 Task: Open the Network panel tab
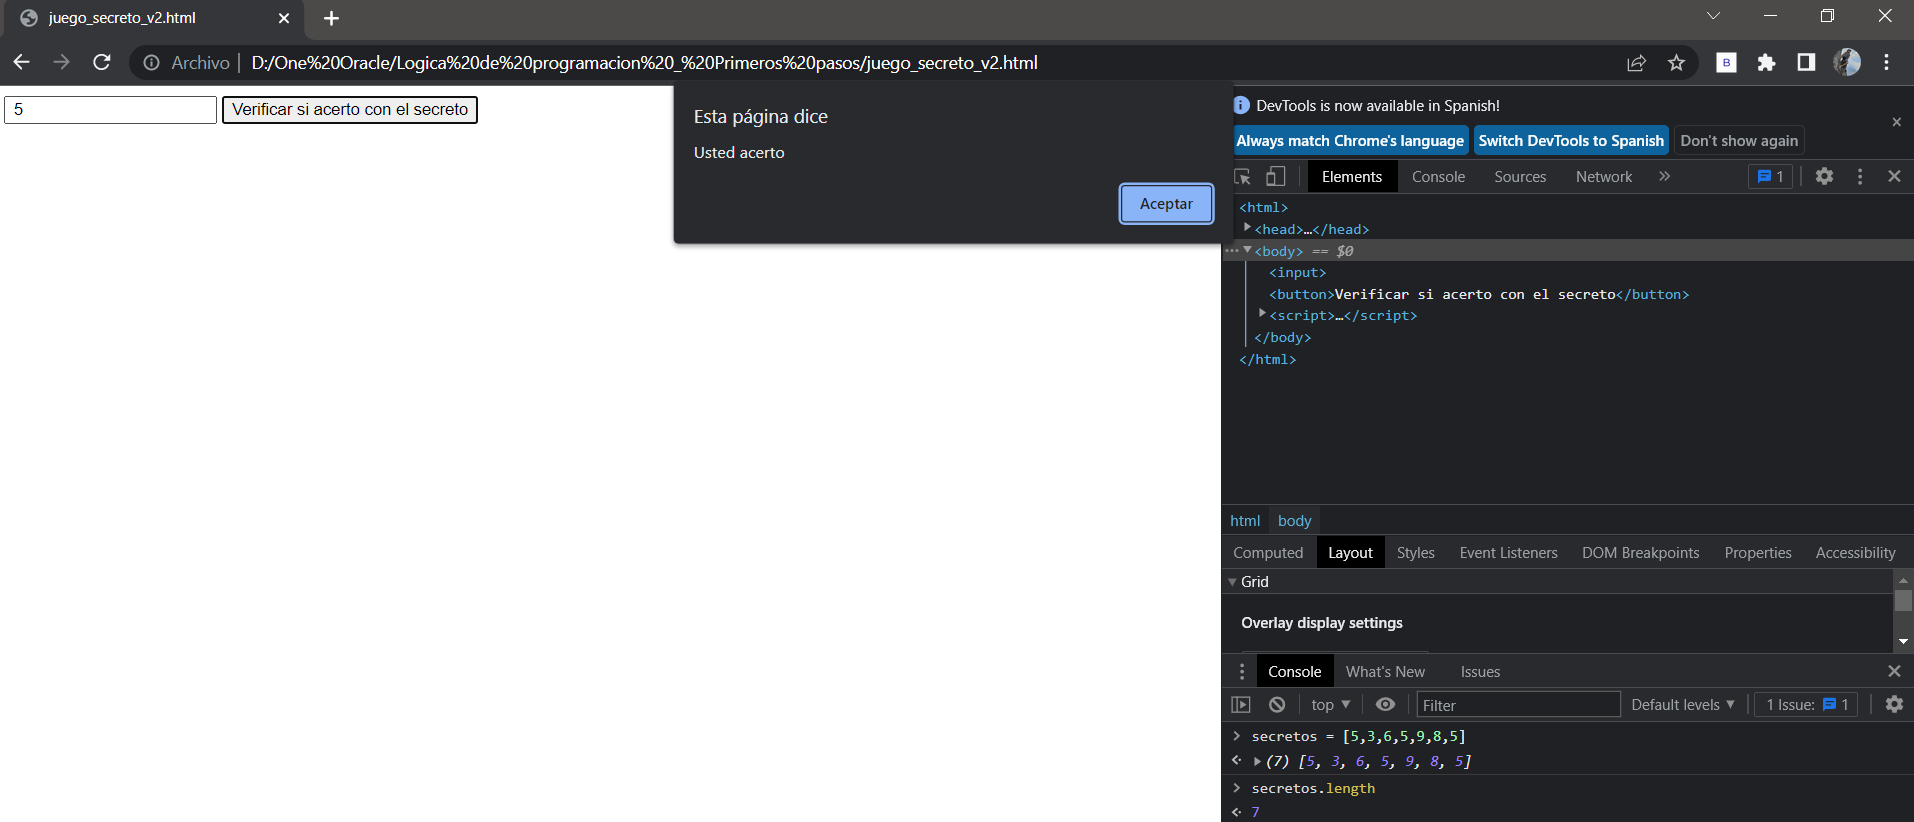click(x=1604, y=176)
